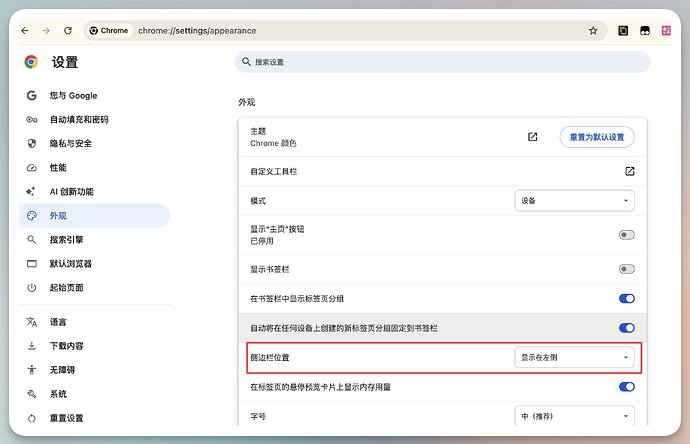The height and width of the screenshot is (444, 690).
Task: Open theme store via 主题 external link icon
Action: click(532, 137)
